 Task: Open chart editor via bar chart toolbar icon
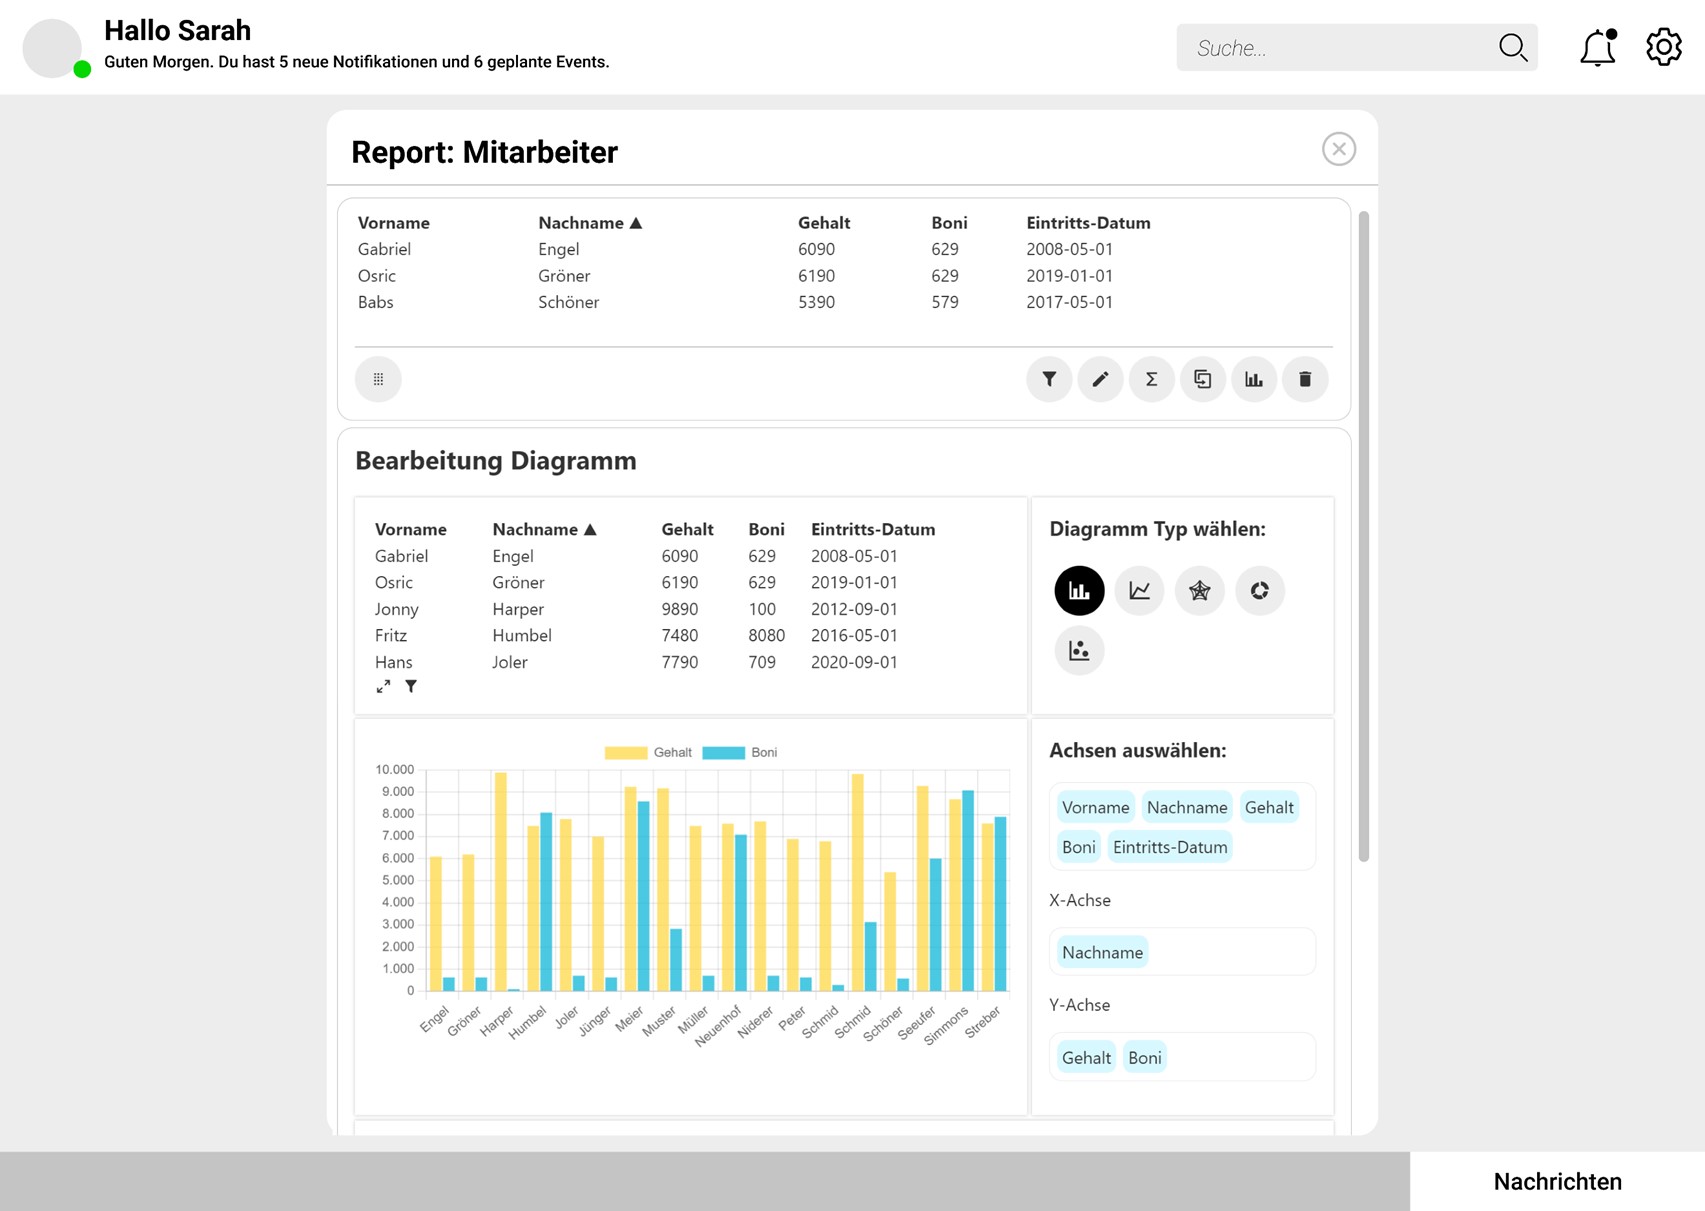pos(1254,379)
